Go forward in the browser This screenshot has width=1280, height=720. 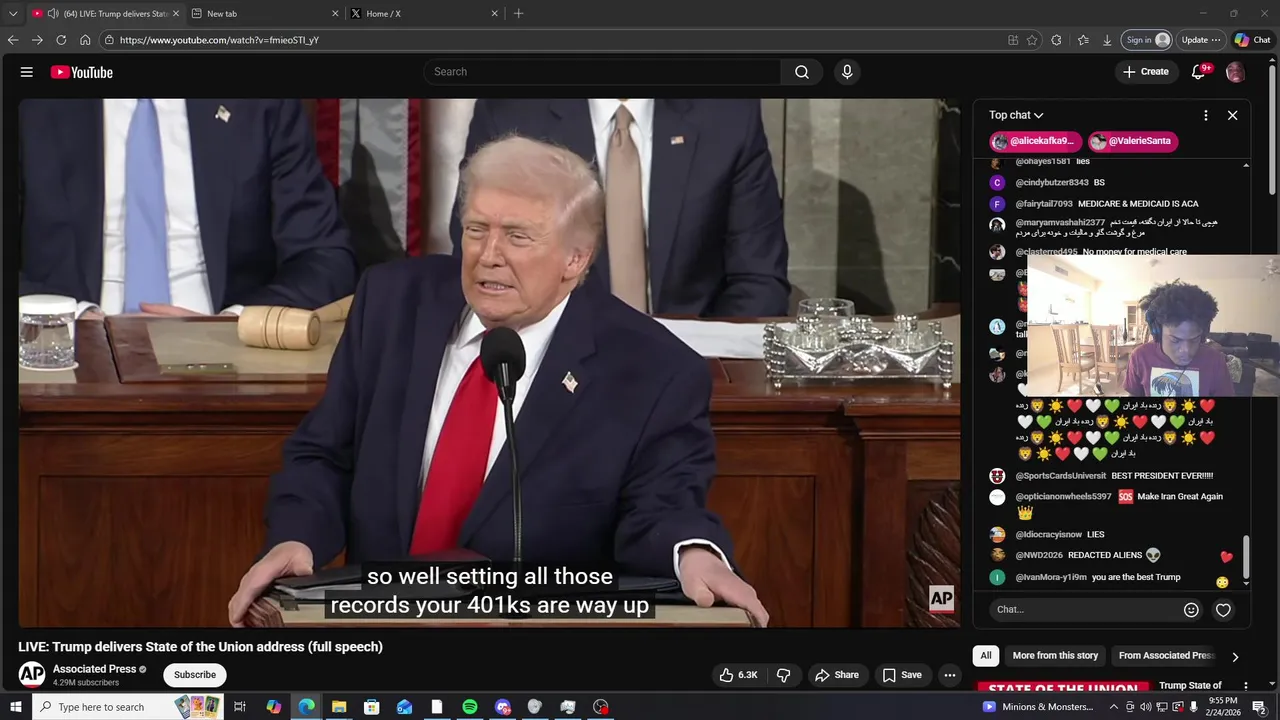pos(37,40)
